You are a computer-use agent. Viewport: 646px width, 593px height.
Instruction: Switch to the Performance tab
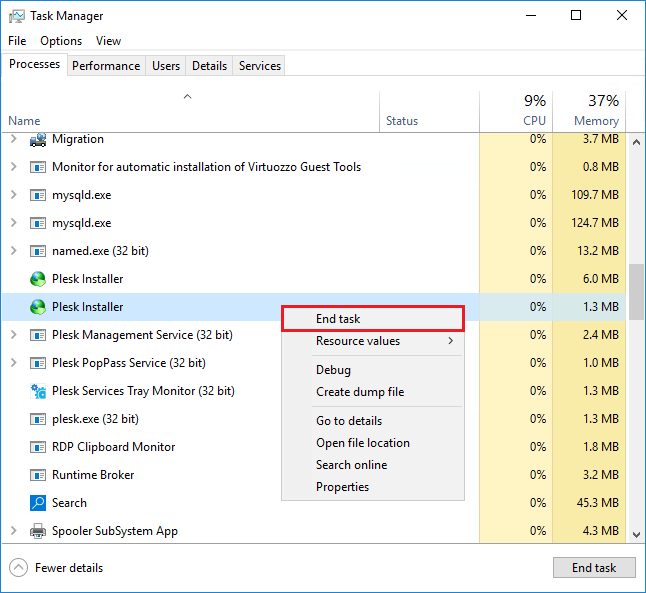[105, 66]
